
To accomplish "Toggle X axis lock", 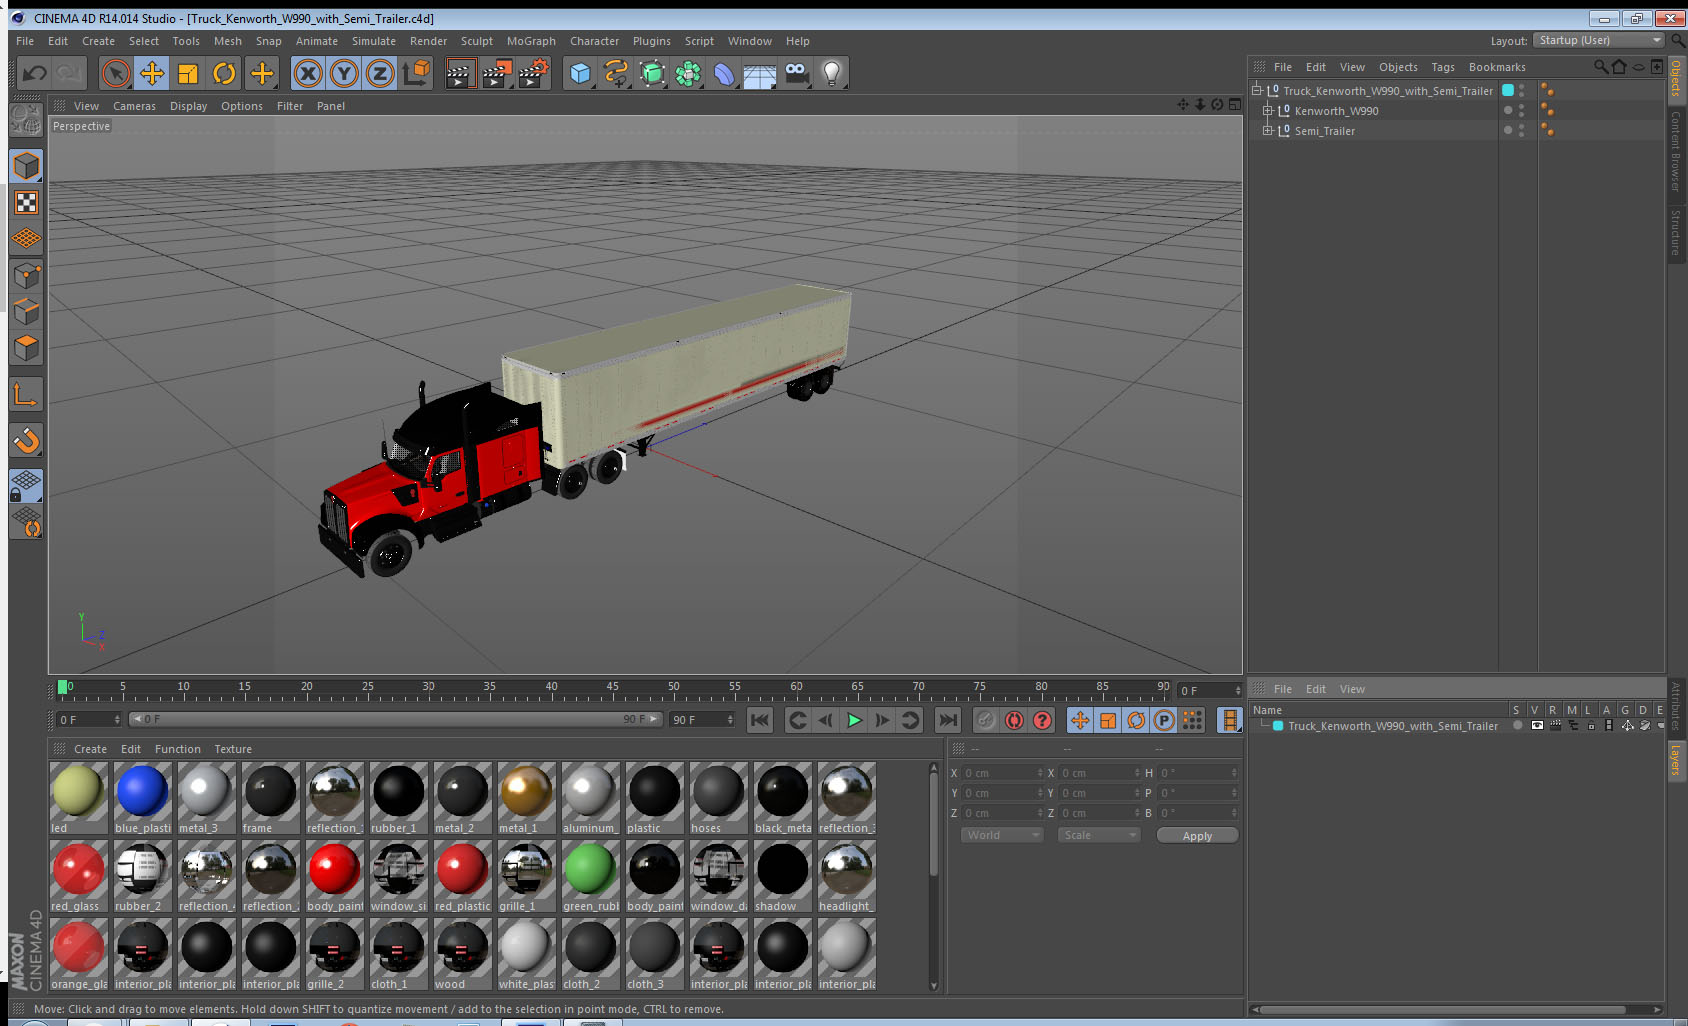I will click(x=308, y=73).
